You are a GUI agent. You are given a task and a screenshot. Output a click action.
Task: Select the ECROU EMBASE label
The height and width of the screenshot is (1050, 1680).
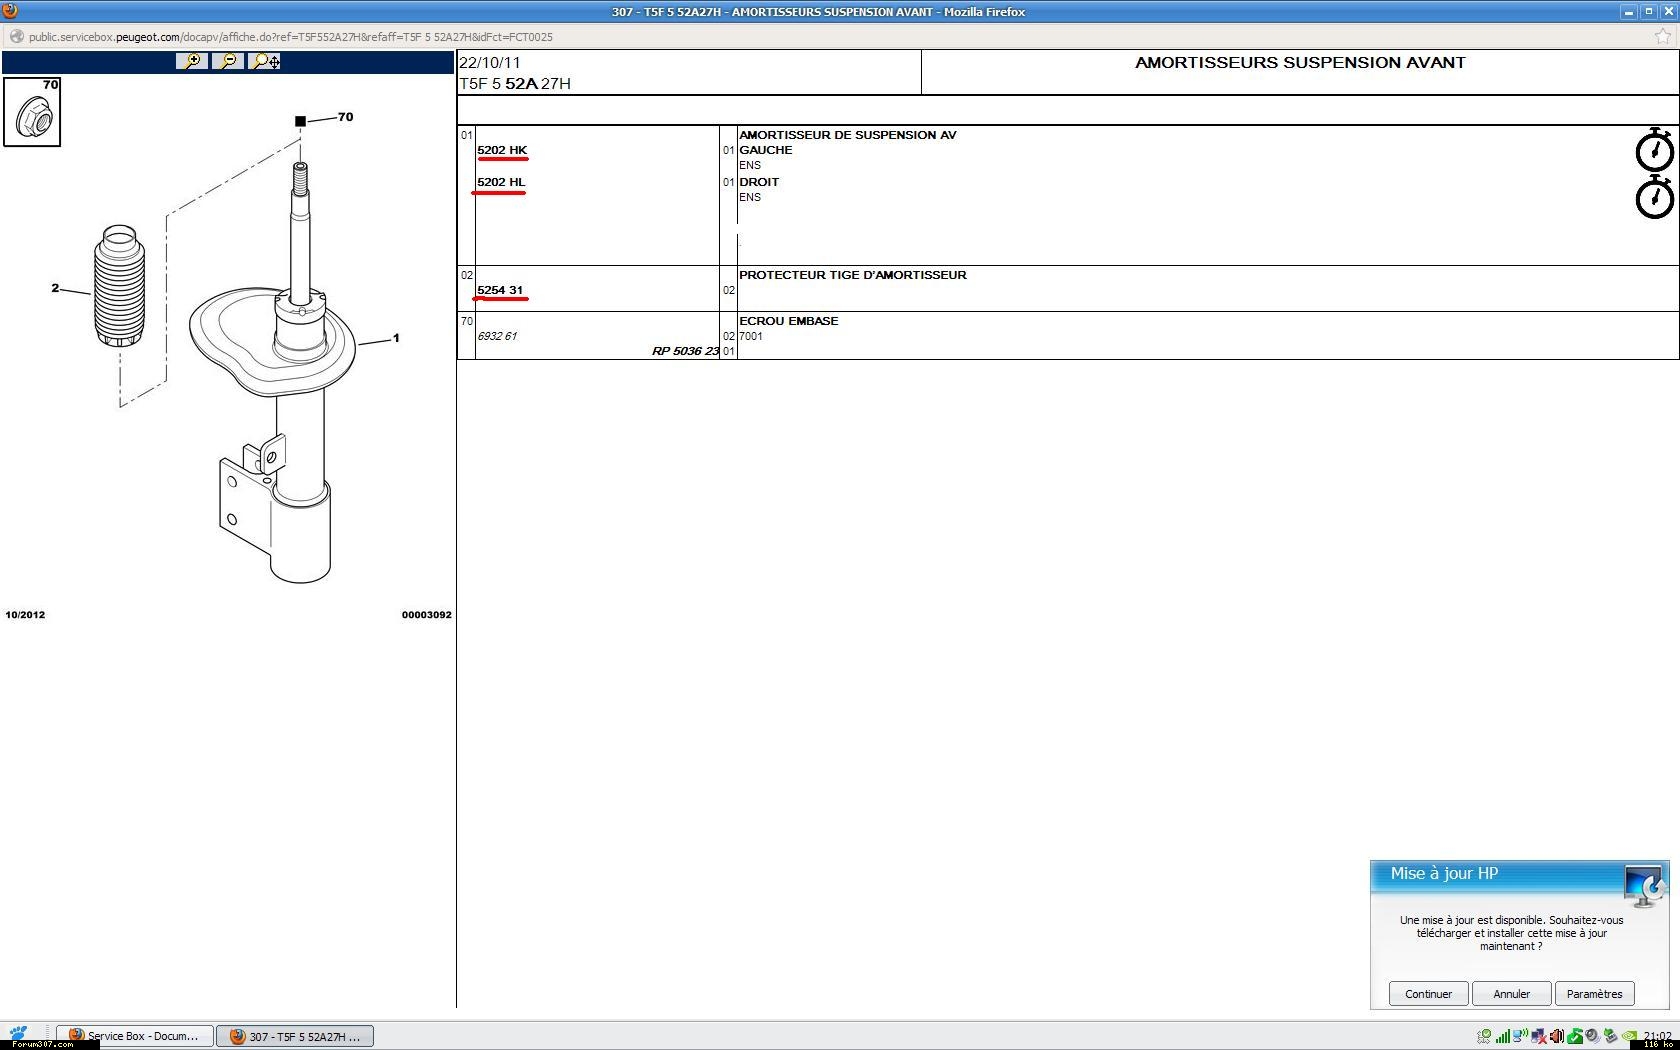pyautogui.click(x=789, y=321)
